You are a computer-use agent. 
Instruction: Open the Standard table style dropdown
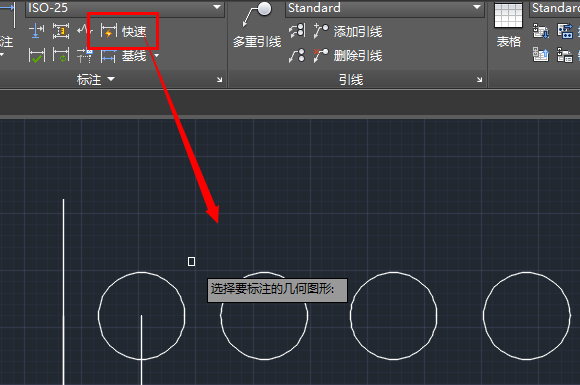pos(555,8)
